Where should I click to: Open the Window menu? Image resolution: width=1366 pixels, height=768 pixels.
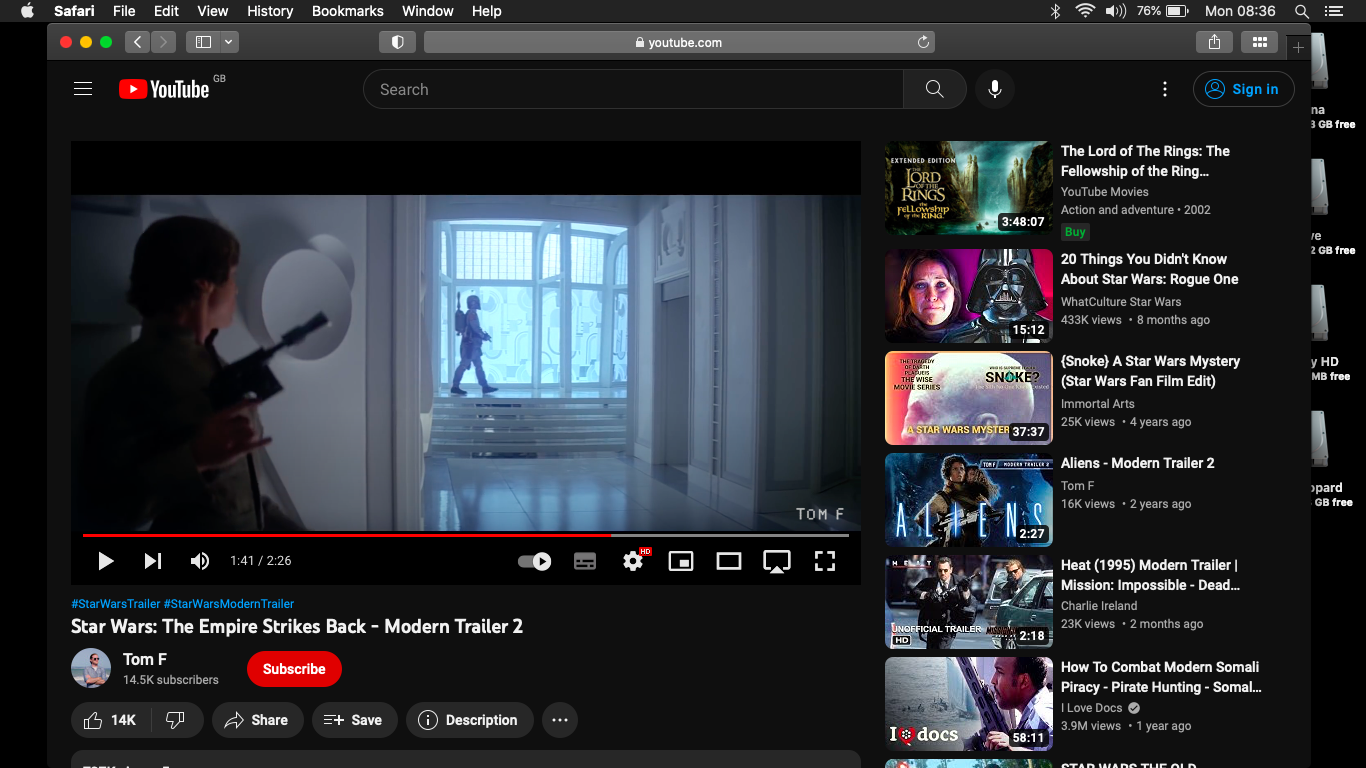coord(428,11)
